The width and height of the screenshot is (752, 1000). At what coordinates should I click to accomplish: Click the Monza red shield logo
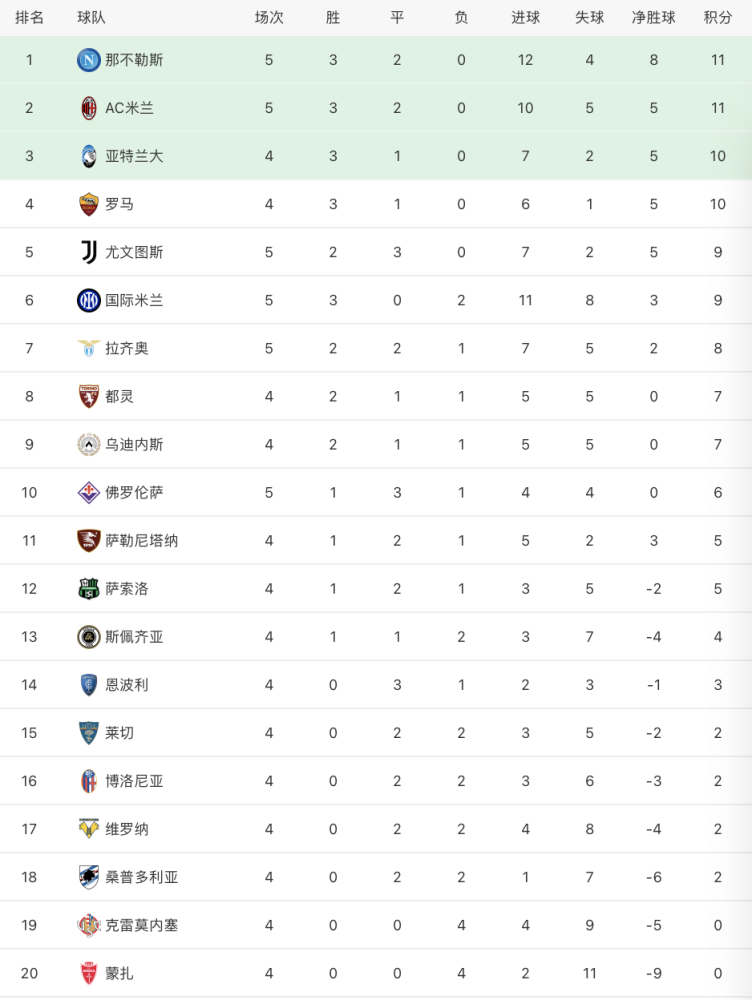[89, 973]
